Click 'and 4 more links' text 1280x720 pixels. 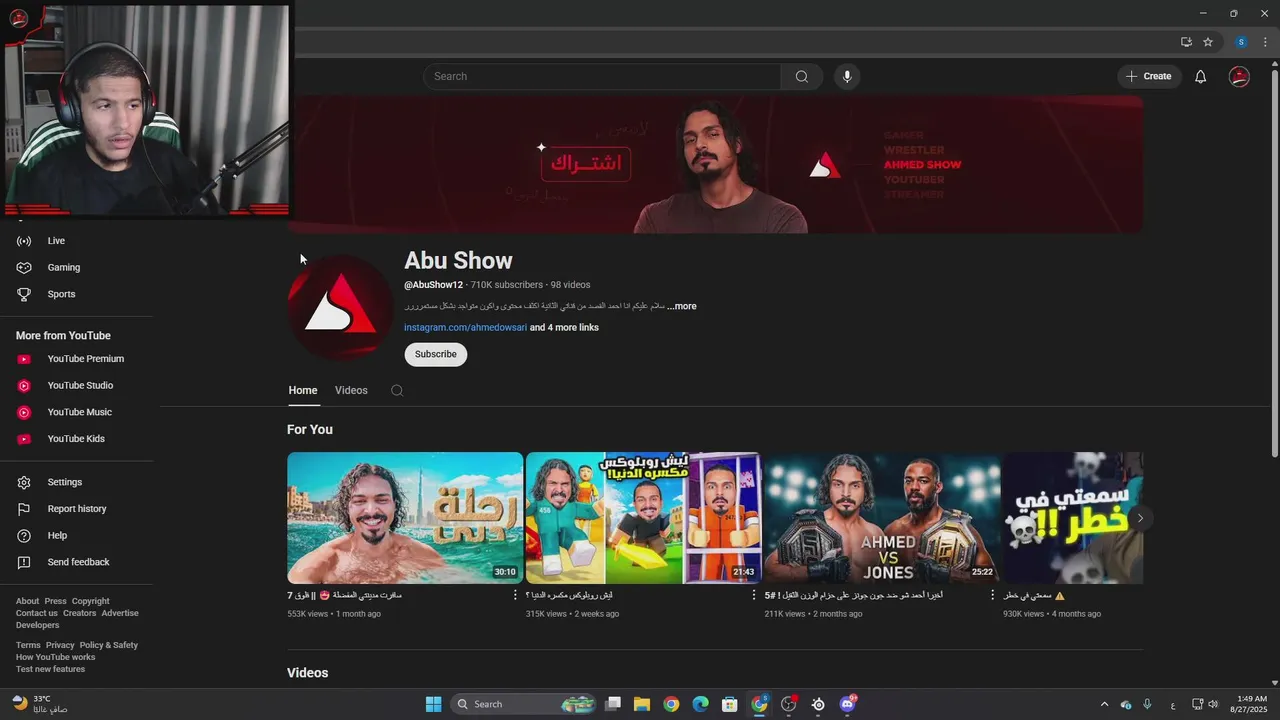coord(564,327)
